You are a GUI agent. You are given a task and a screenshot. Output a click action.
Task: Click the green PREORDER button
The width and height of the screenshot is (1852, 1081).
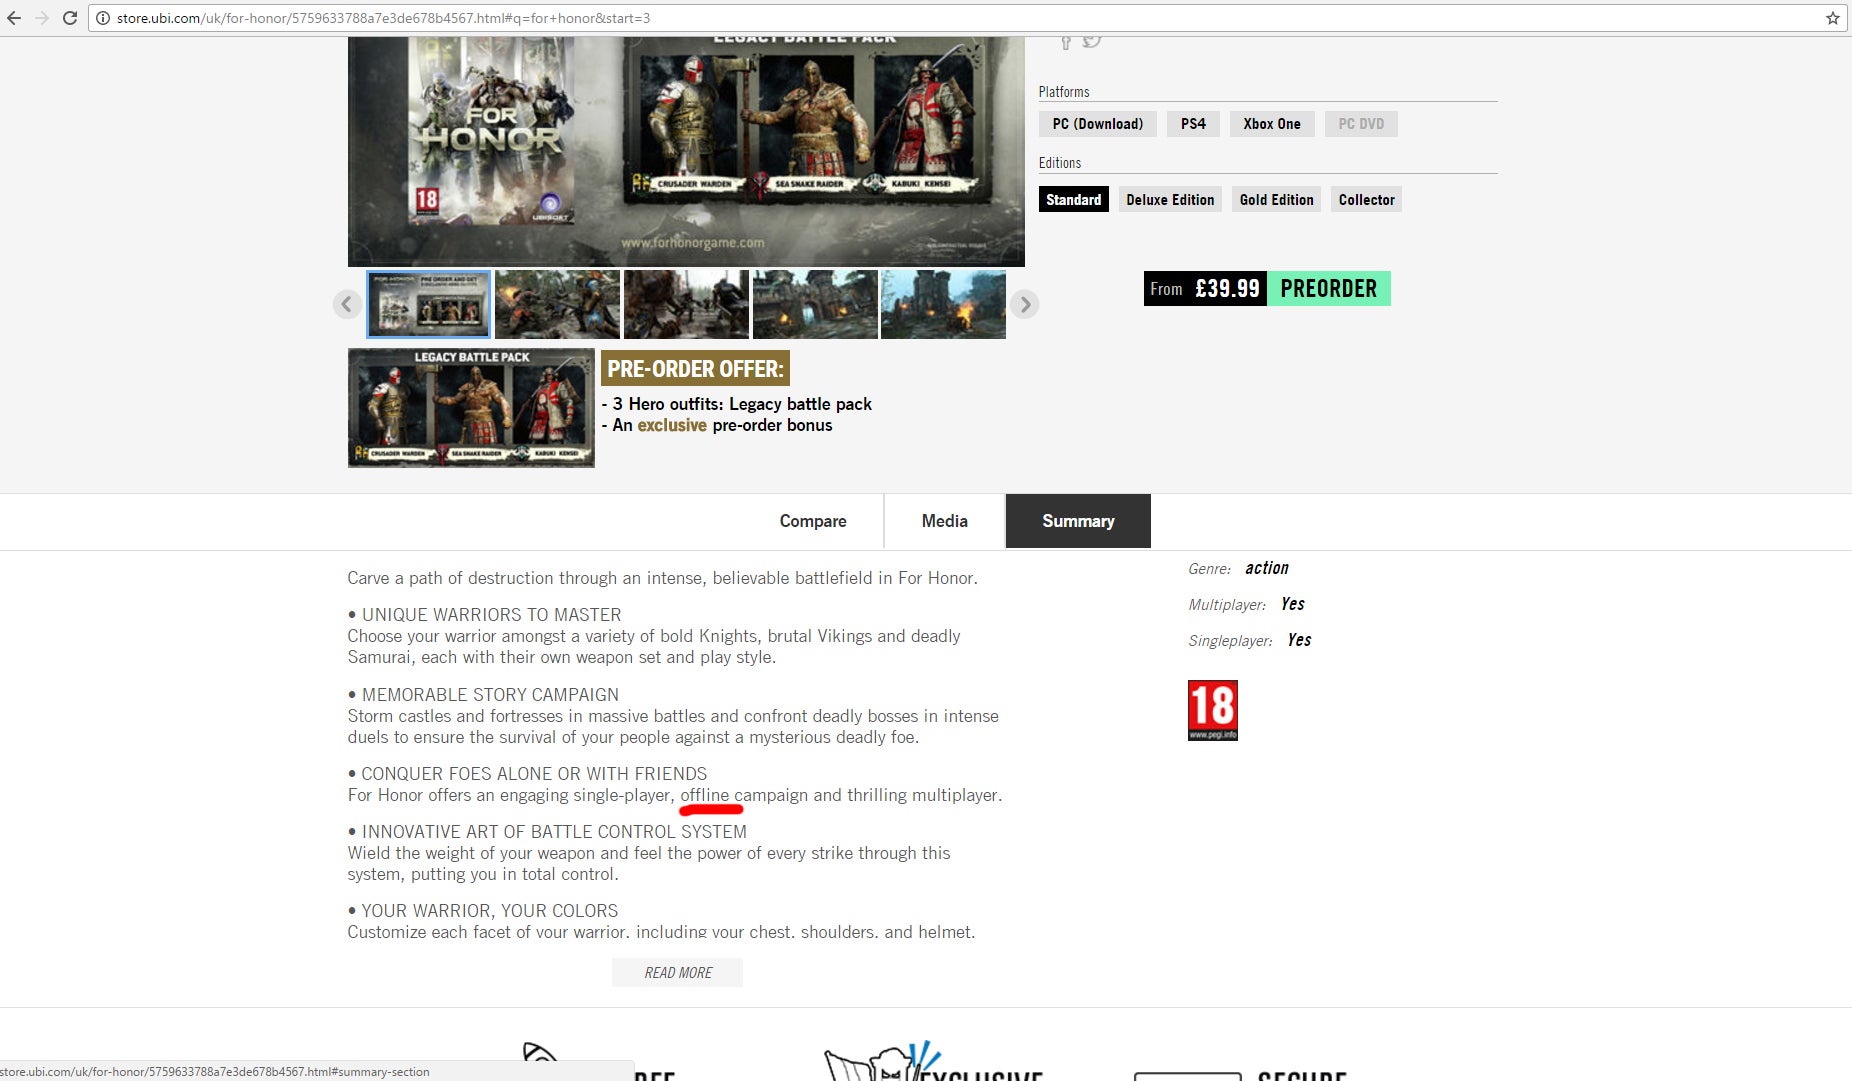pyautogui.click(x=1329, y=289)
